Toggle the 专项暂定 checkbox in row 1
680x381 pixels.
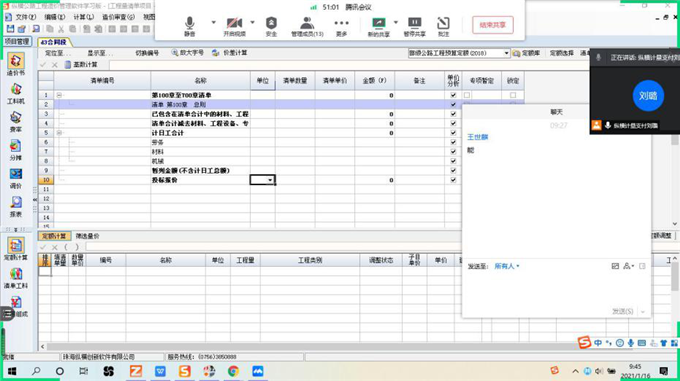click(x=467, y=95)
